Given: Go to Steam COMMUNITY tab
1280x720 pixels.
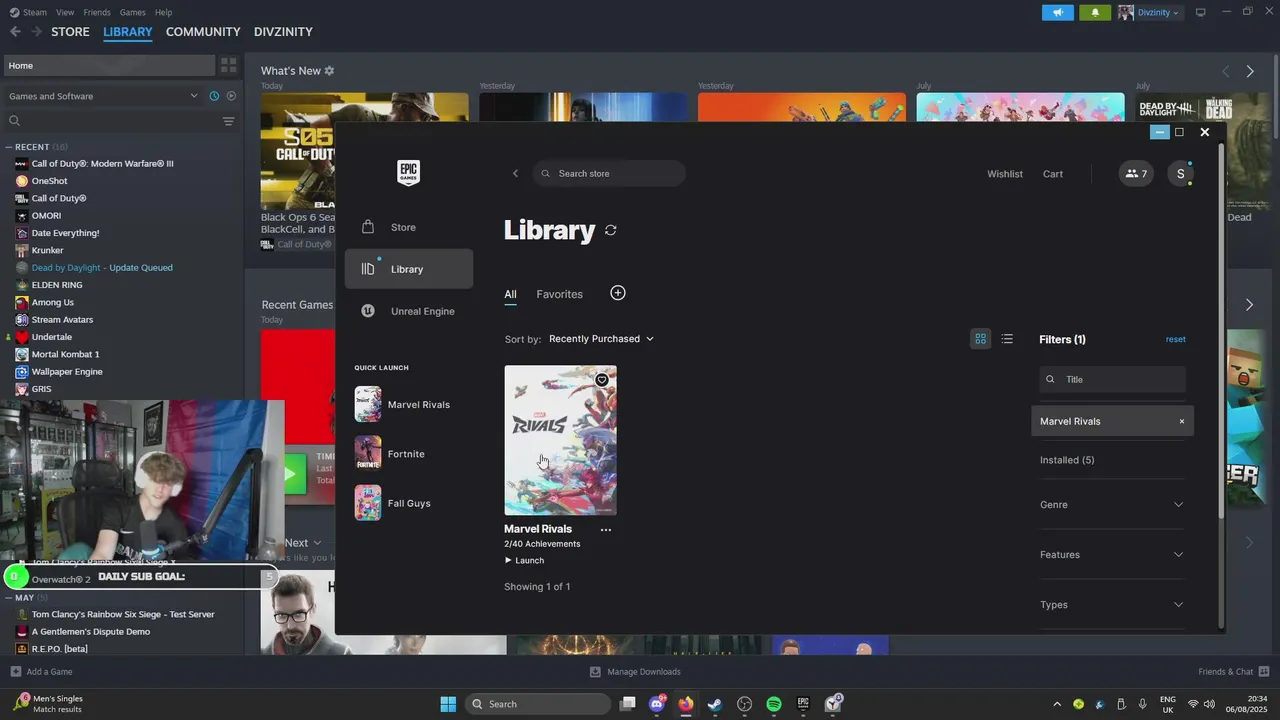Looking at the screenshot, I should point(203,32).
